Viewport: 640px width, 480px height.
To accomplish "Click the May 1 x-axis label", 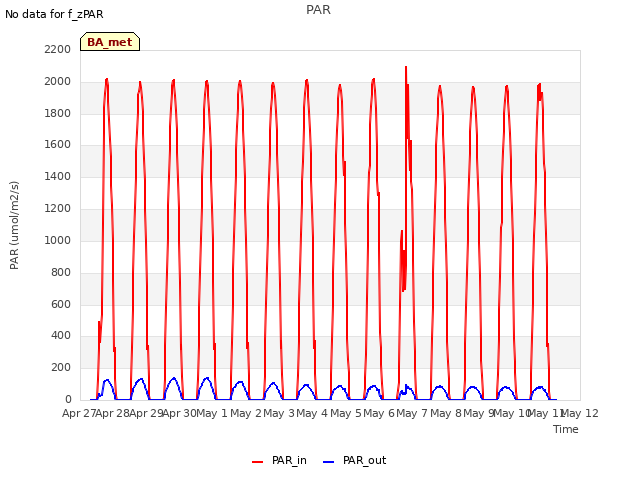I will click(x=212, y=413).
